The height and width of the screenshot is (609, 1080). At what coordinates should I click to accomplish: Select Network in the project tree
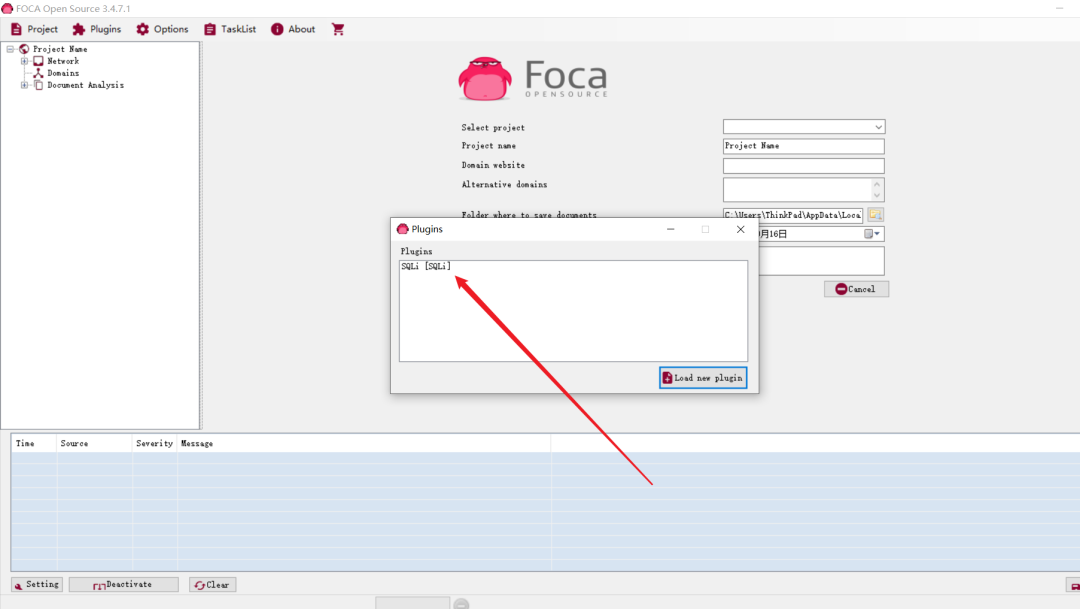[63, 61]
